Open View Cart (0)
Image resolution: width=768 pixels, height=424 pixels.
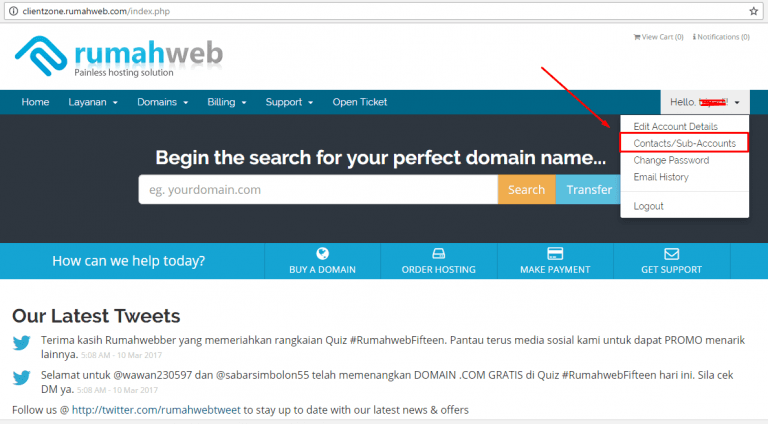point(658,37)
